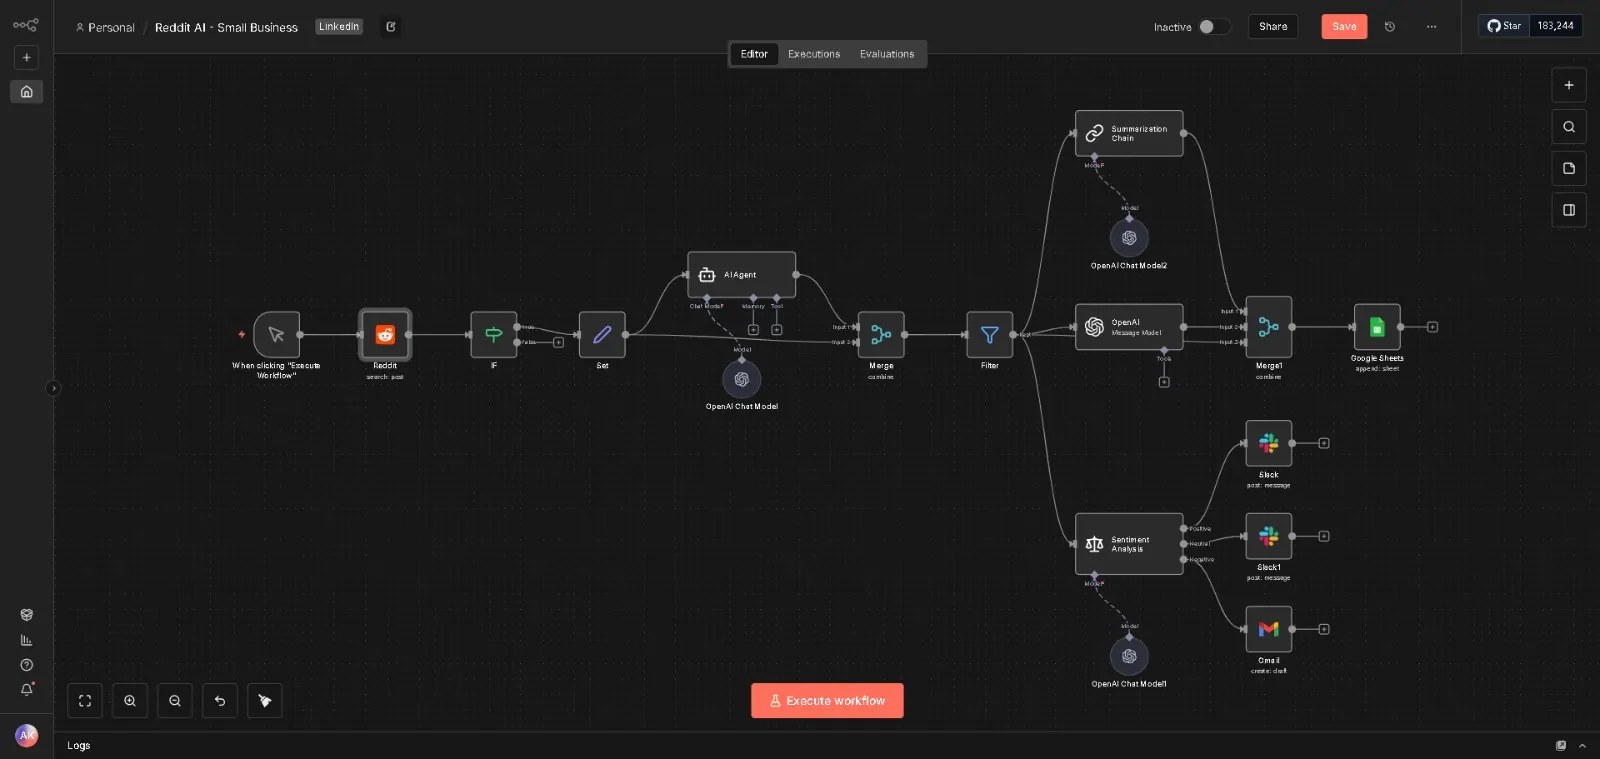The image size is (1600, 759).
Task: Open the canvas node search
Action: pyautogui.click(x=1569, y=127)
